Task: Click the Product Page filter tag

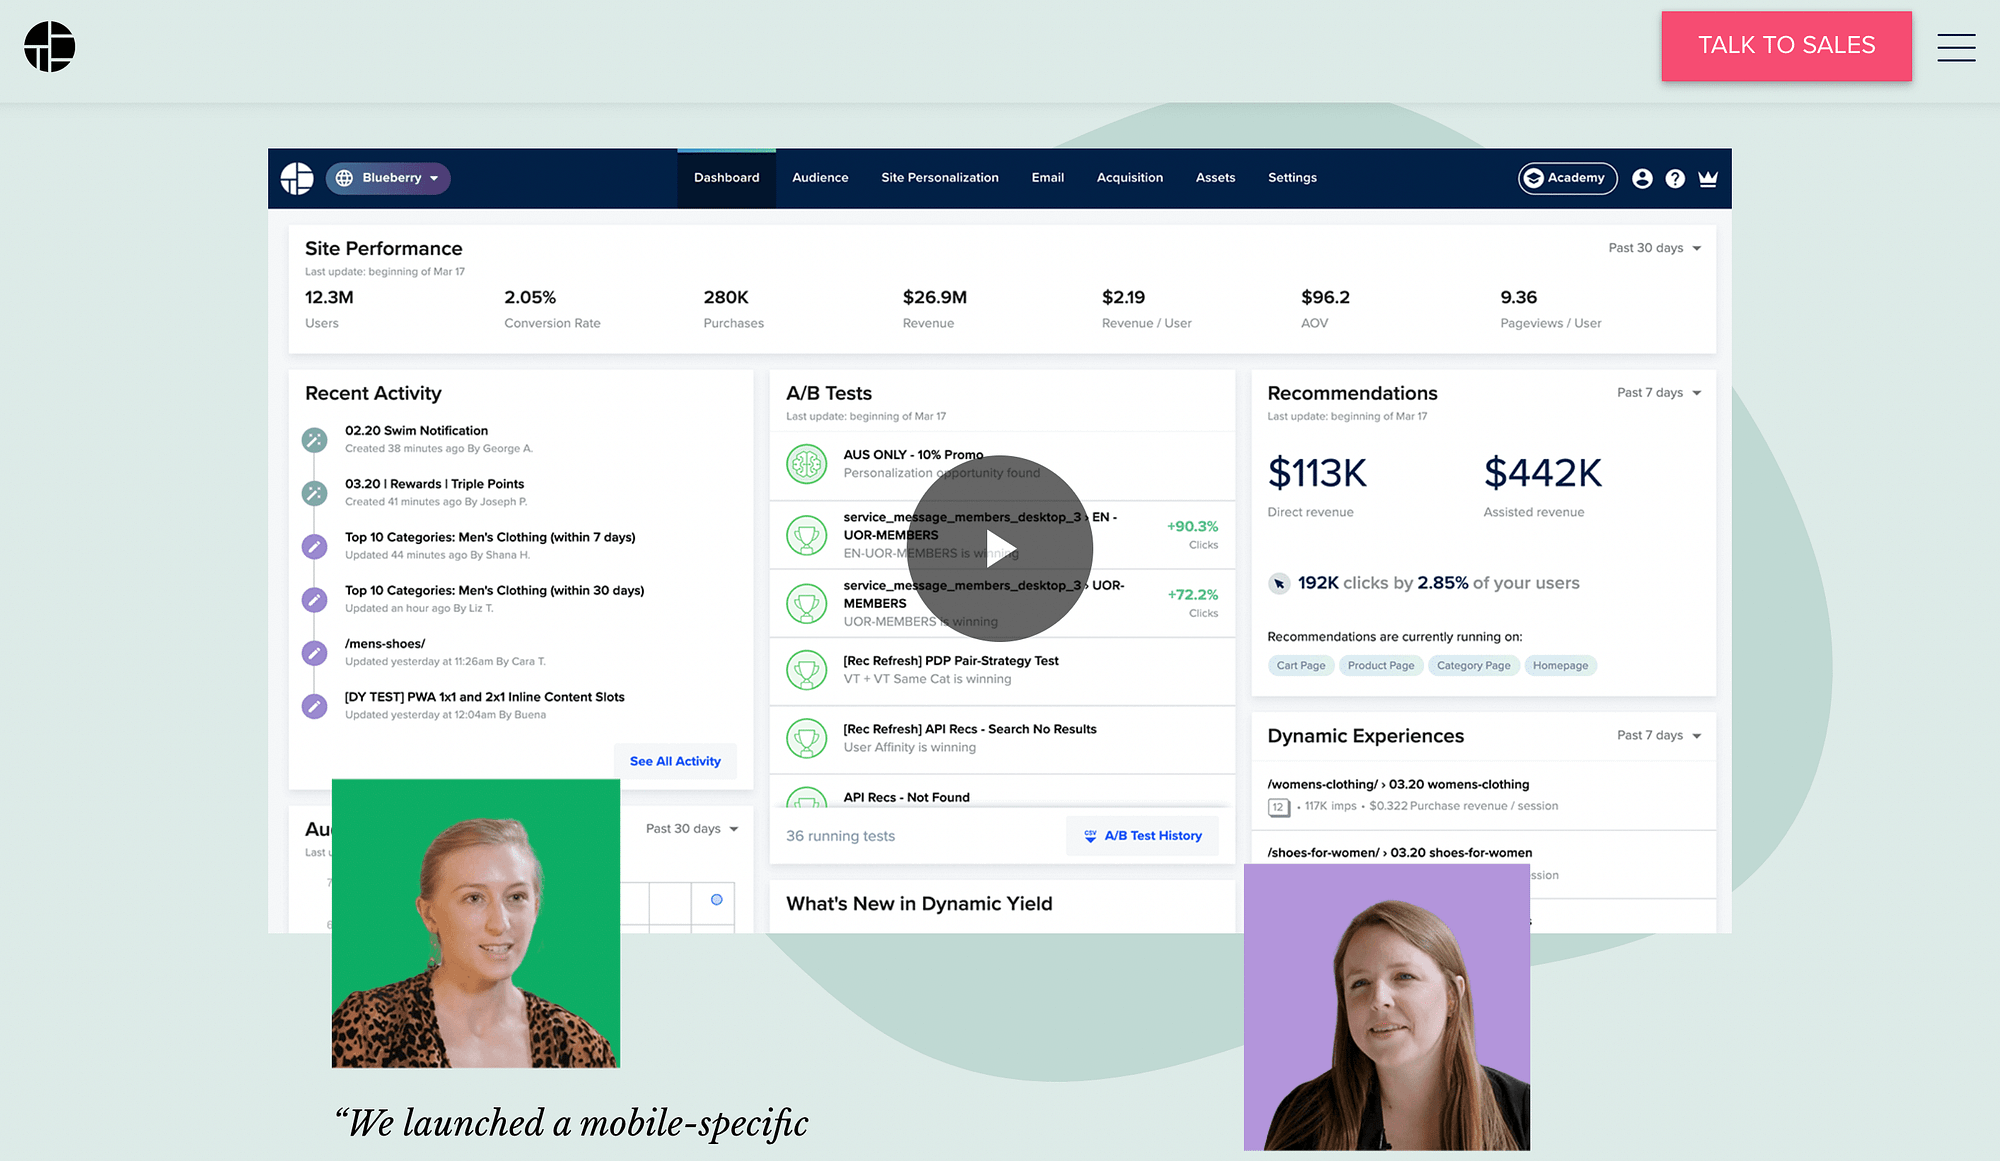Action: [x=1381, y=665]
